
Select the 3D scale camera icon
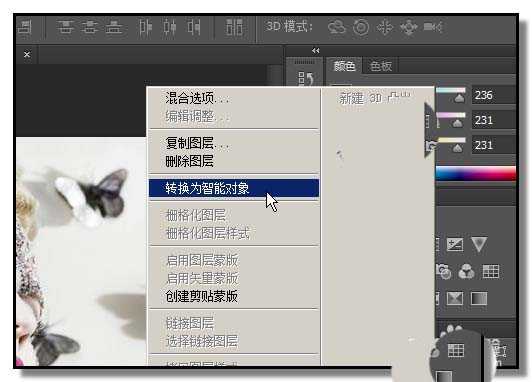pyautogui.click(x=433, y=26)
